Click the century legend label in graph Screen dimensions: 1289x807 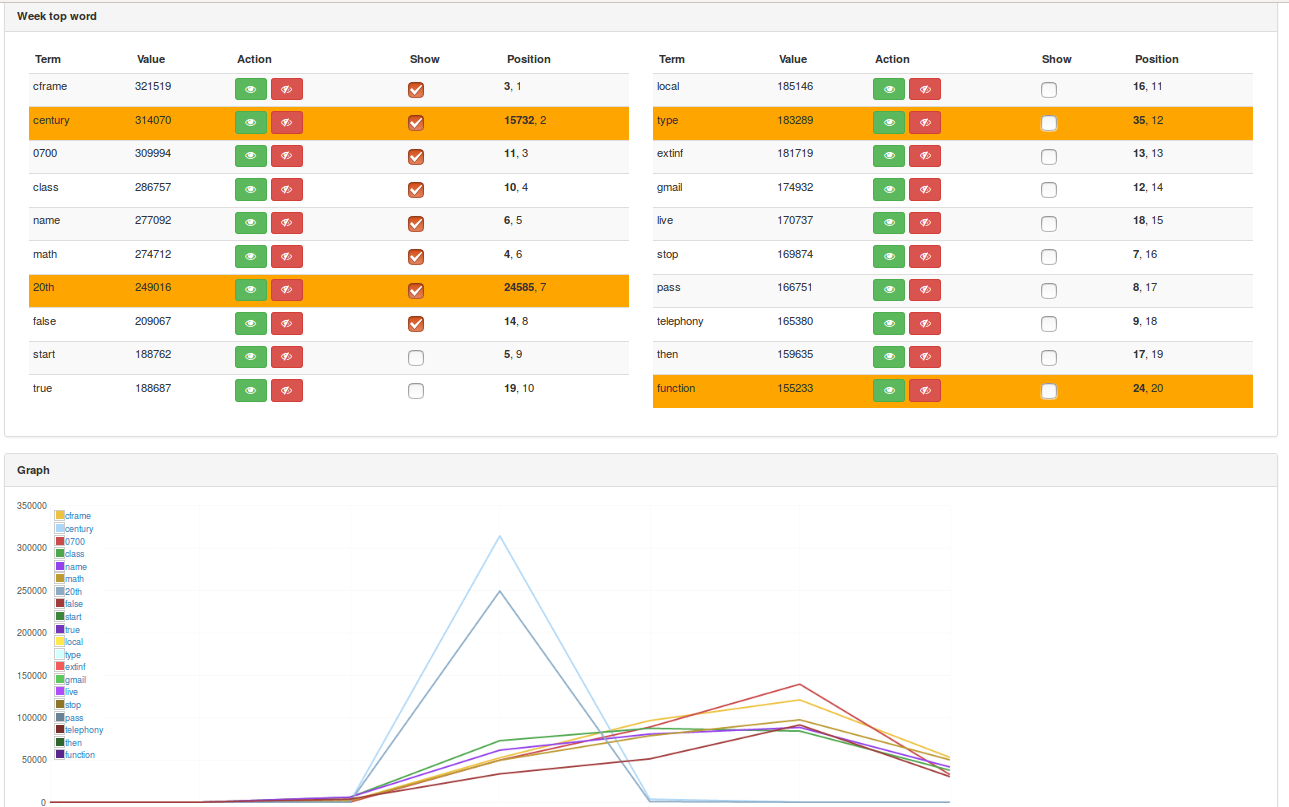pos(79,529)
